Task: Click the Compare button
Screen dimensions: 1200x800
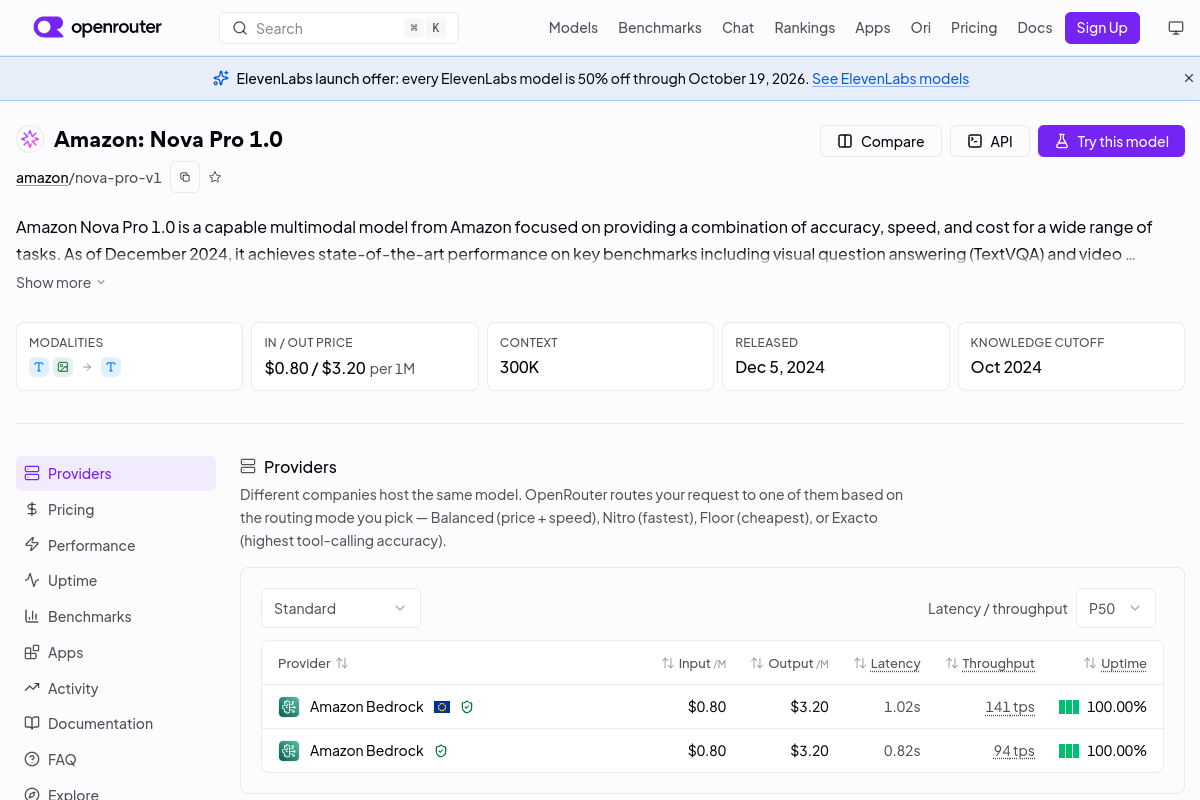Action: point(881,141)
